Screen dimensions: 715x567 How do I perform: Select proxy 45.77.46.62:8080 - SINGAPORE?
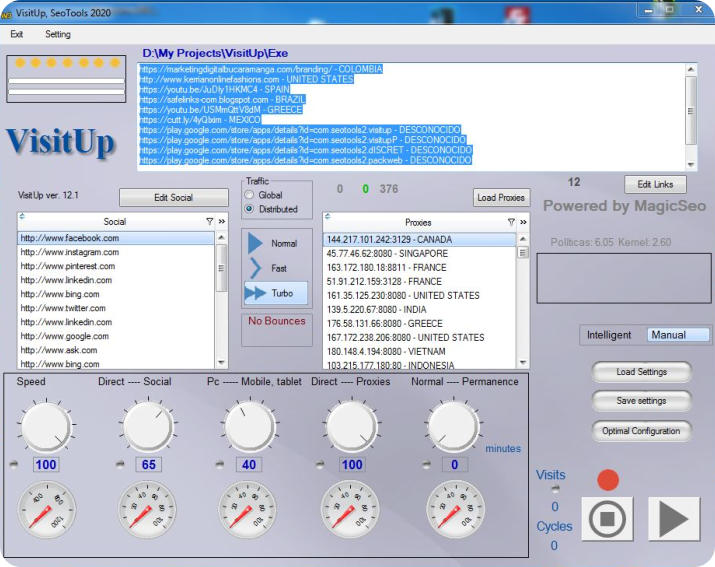click(420, 254)
